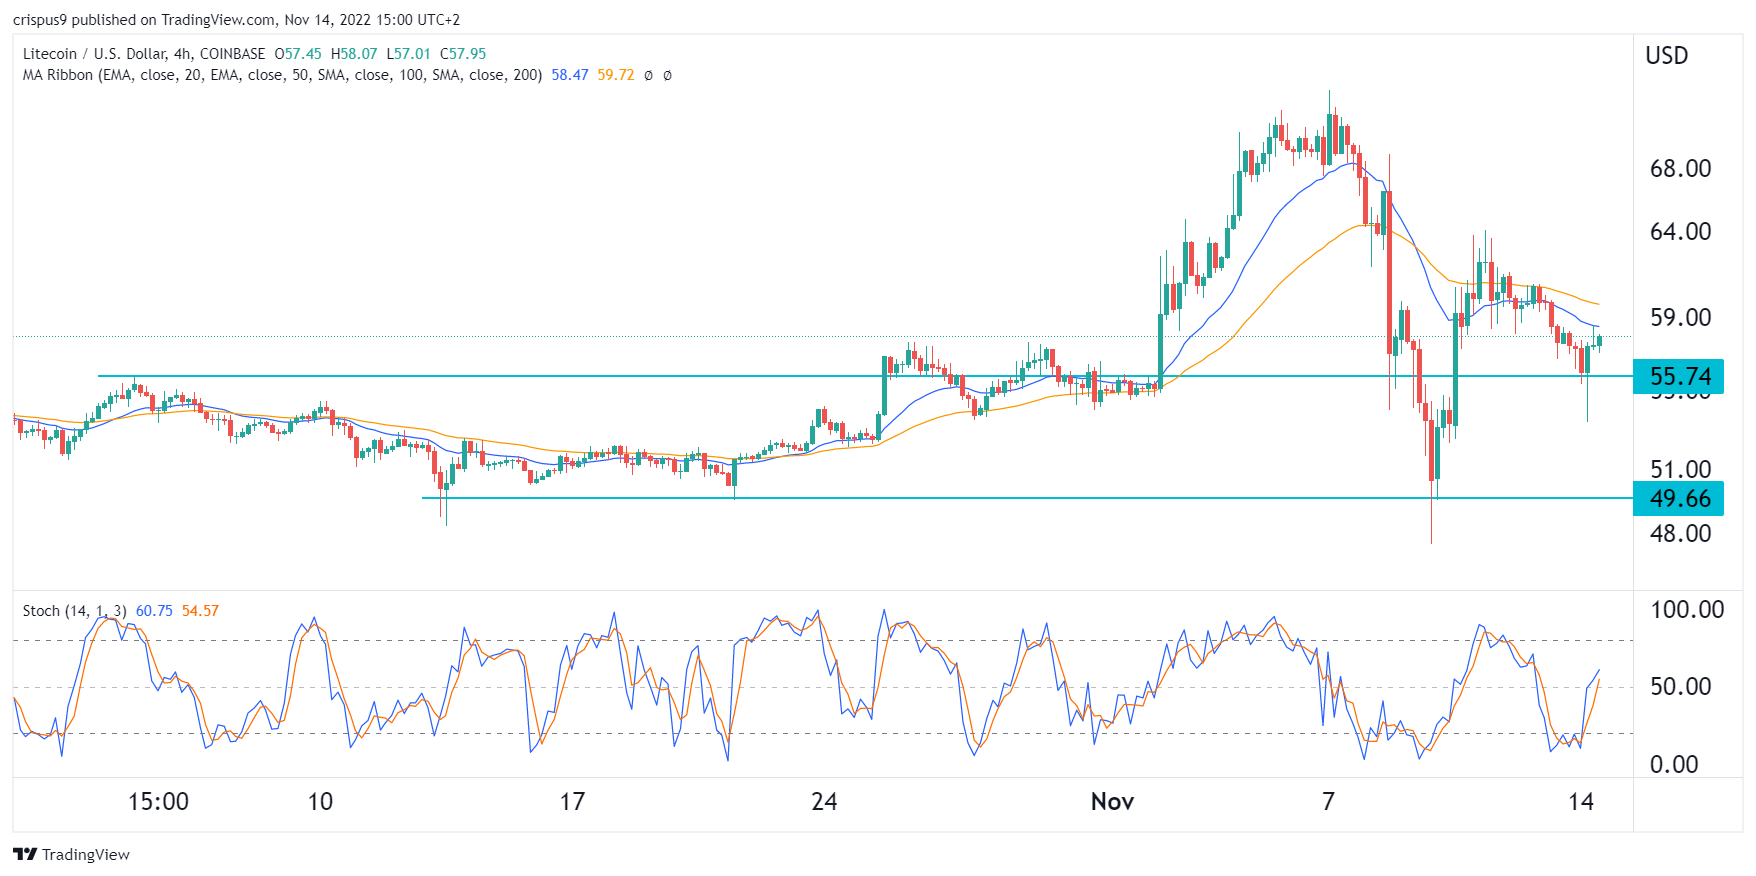Click the 14 date axis label
Image resolution: width=1756 pixels, height=876 pixels.
pos(1581,801)
